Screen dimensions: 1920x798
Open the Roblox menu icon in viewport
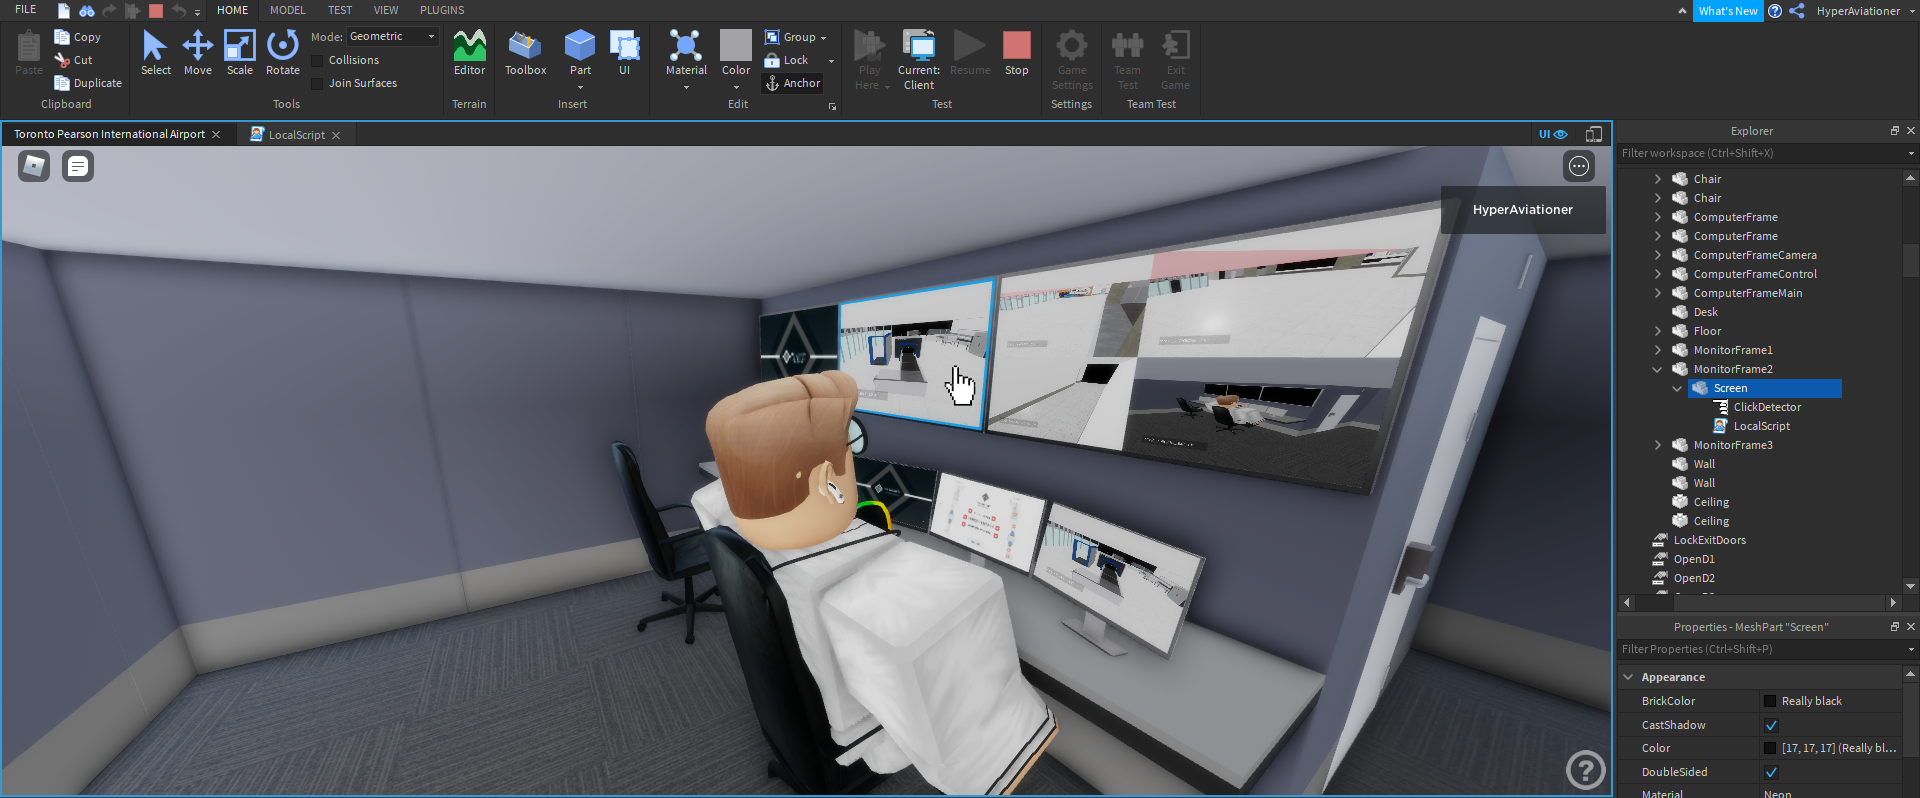point(34,166)
